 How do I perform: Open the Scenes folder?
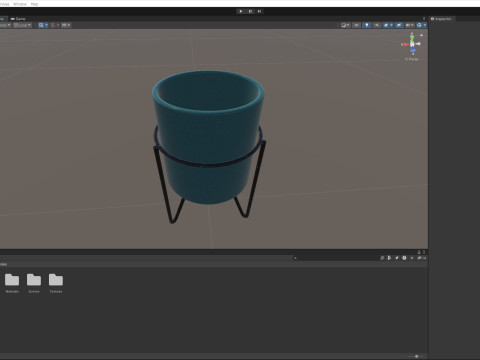(34, 283)
